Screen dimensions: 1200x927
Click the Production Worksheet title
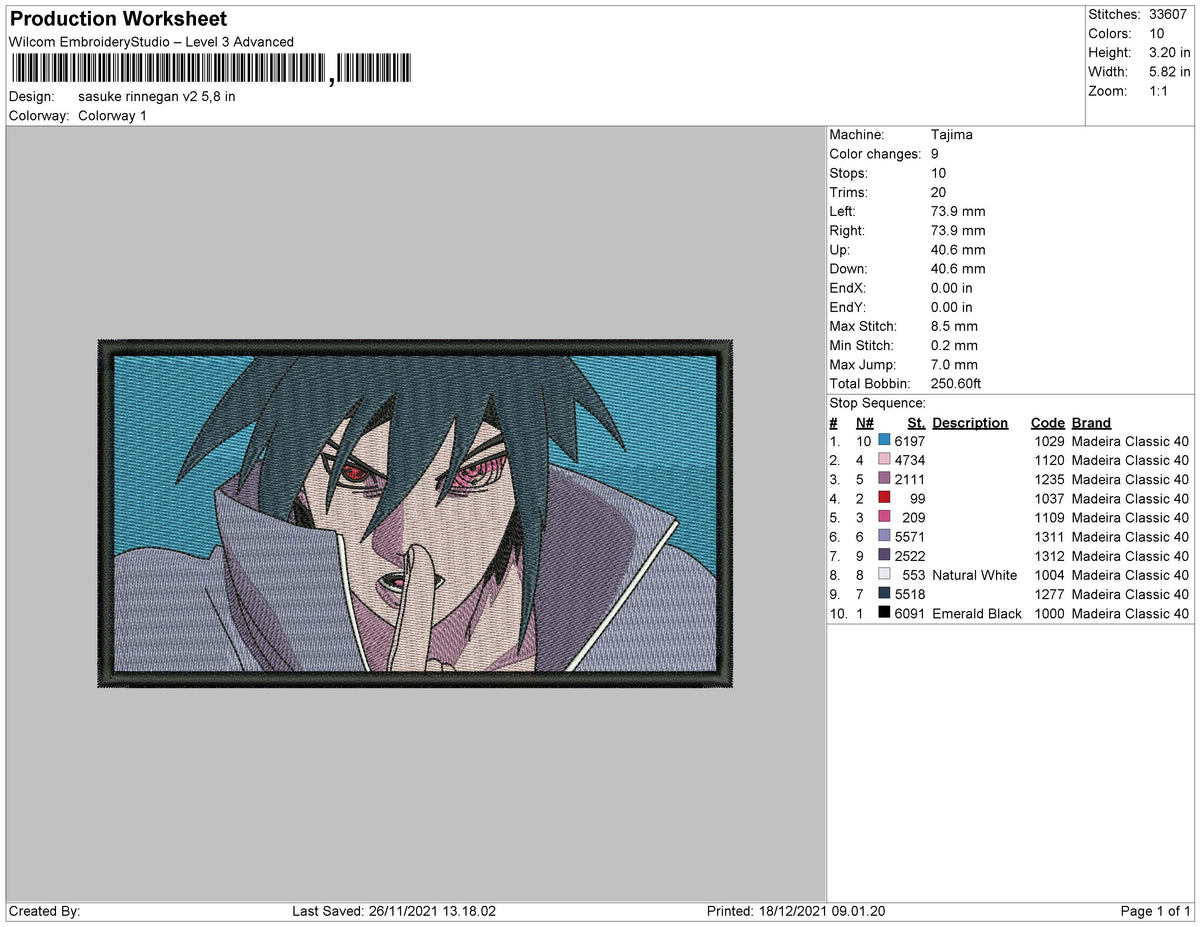pos(117,18)
